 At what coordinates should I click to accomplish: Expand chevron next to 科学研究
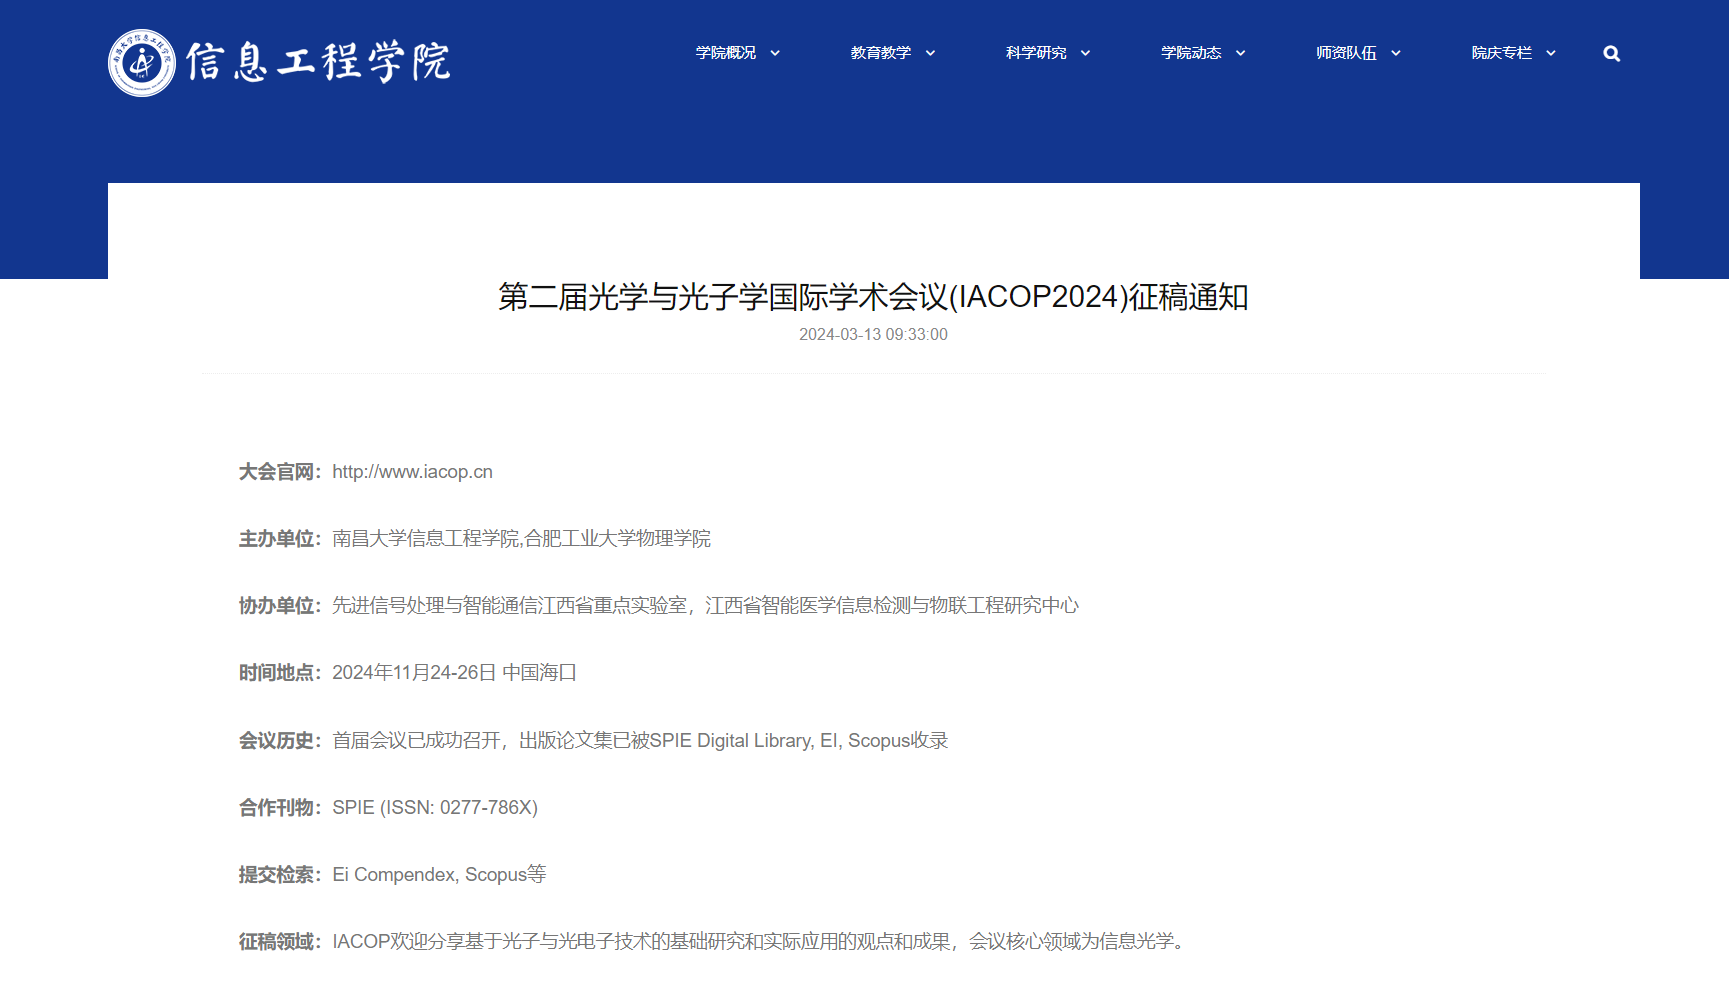click(x=1085, y=54)
